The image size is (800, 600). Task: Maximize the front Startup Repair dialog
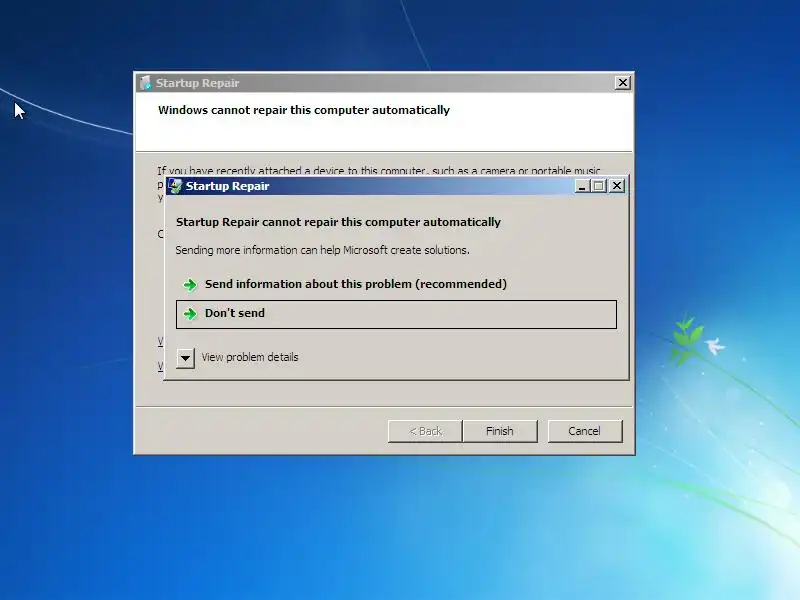click(599, 186)
